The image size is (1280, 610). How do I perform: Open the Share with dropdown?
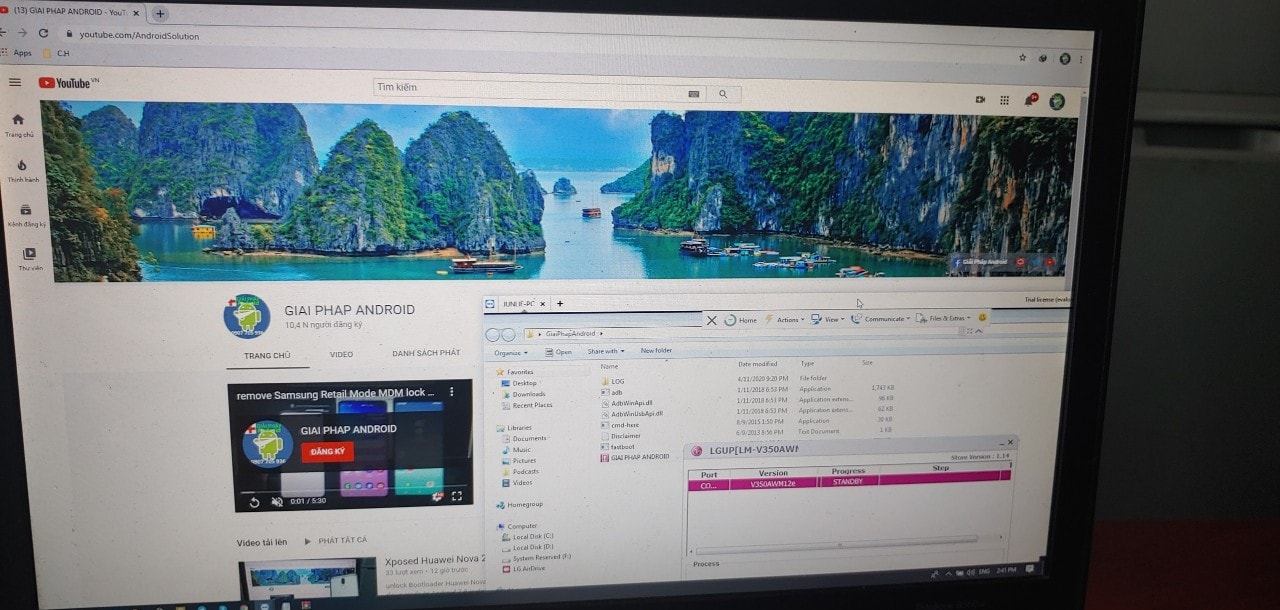[x=606, y=351]
